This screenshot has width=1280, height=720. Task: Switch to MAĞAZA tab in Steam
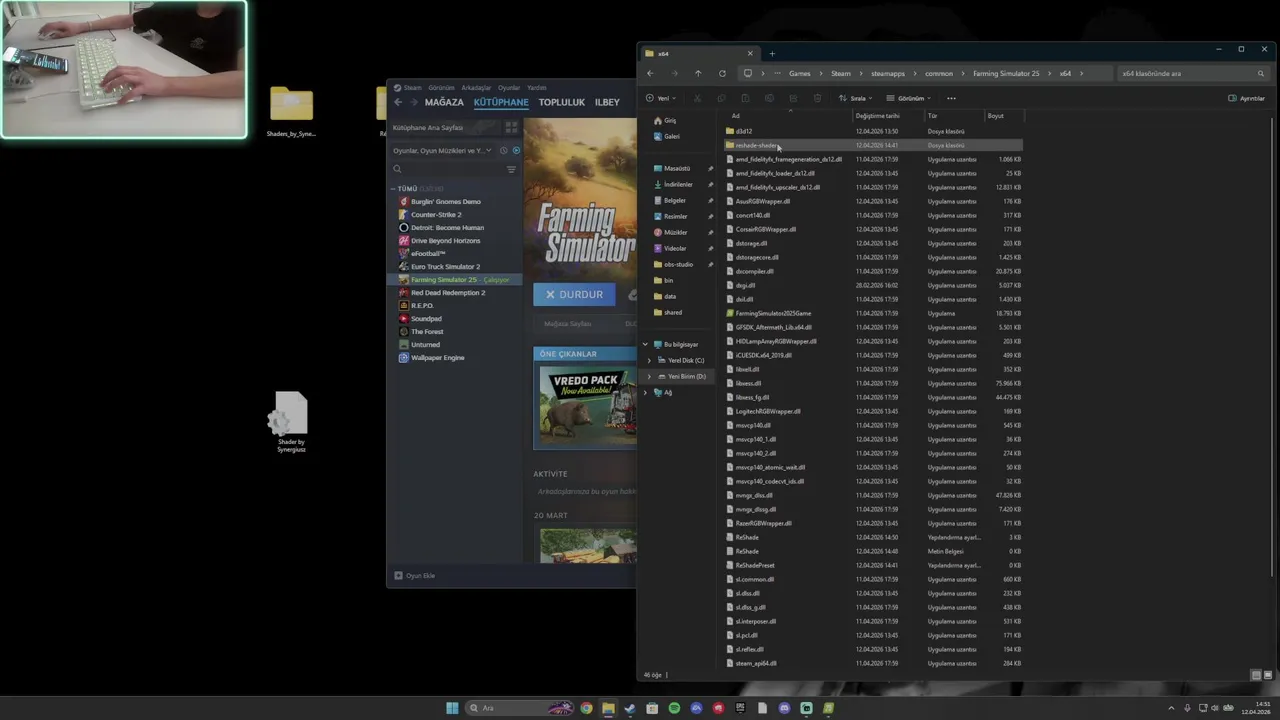(444, 102)
